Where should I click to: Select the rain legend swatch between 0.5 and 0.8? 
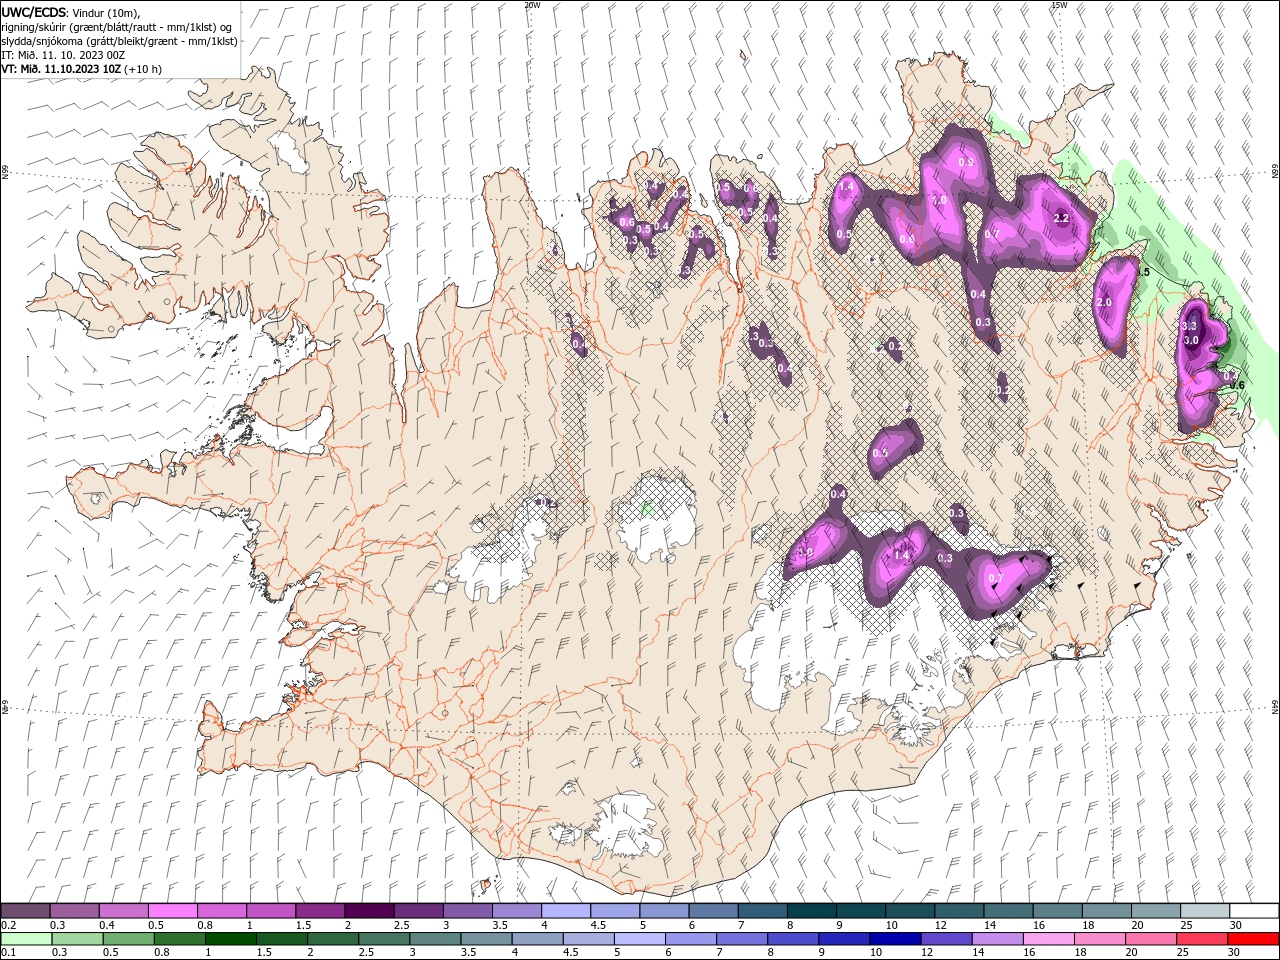(x=128, y=939)
